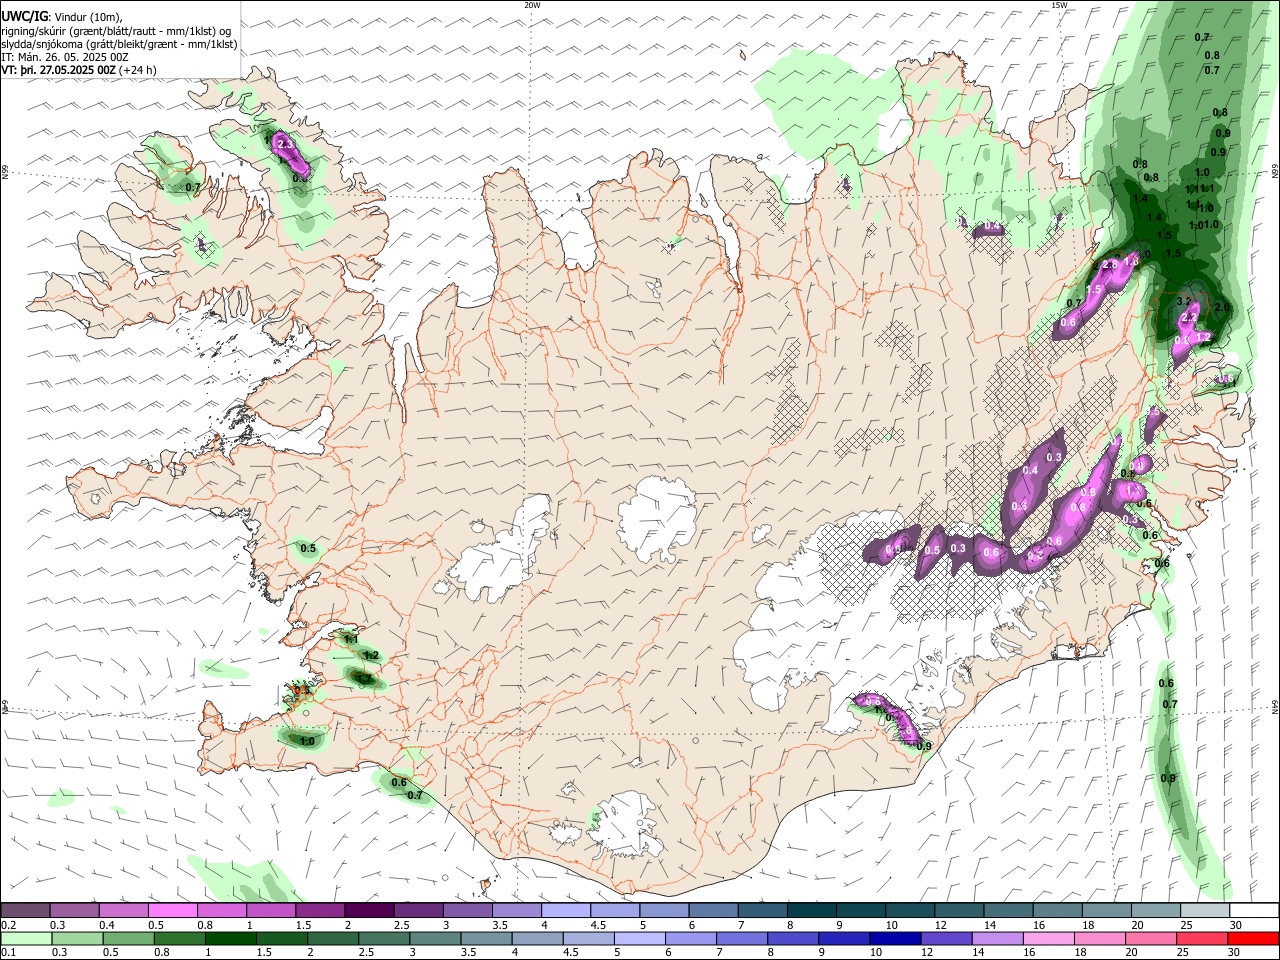Select the red 25–30 swatch in the lower legend row
This screenshot has height=960, width=1280.
[1202, 939]
